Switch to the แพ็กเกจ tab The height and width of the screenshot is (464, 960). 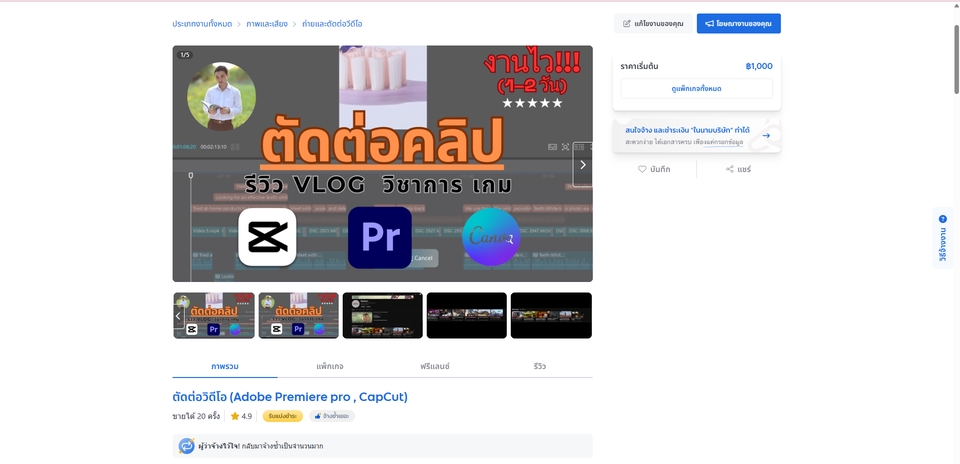coord(329,366)
